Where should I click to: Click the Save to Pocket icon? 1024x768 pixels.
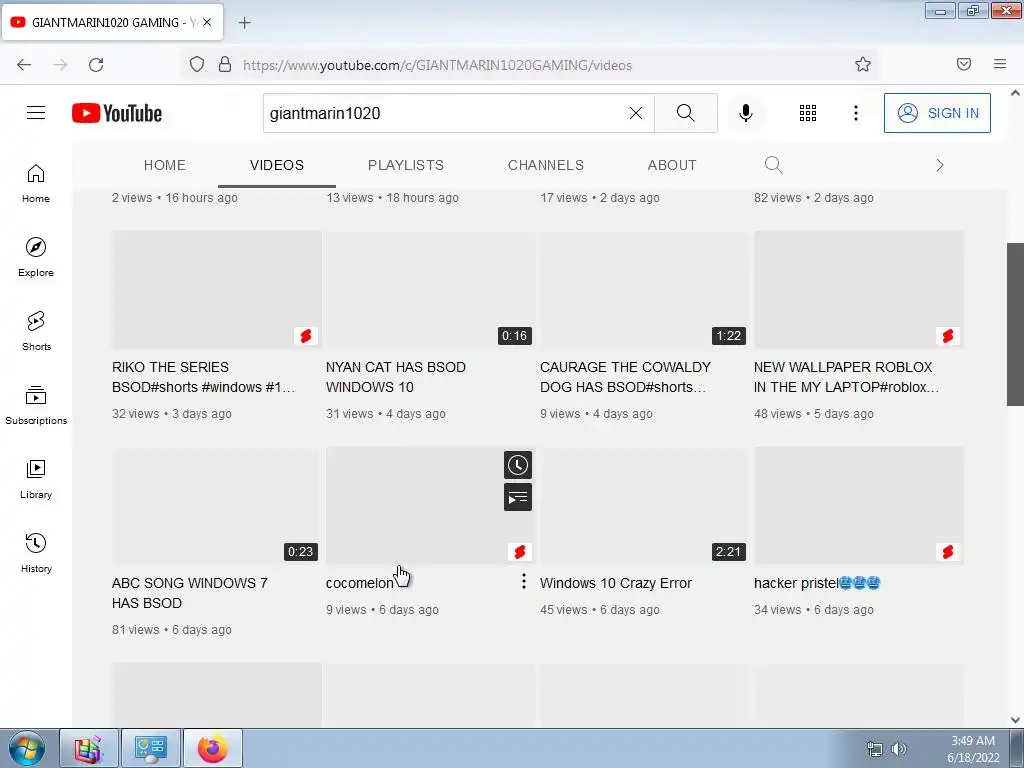963,64
